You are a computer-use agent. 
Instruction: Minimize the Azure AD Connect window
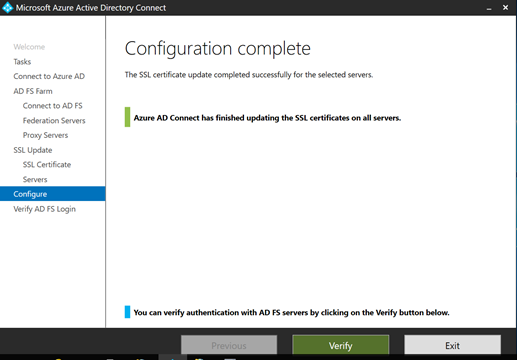pyautogui.click(x=489, y=8)
